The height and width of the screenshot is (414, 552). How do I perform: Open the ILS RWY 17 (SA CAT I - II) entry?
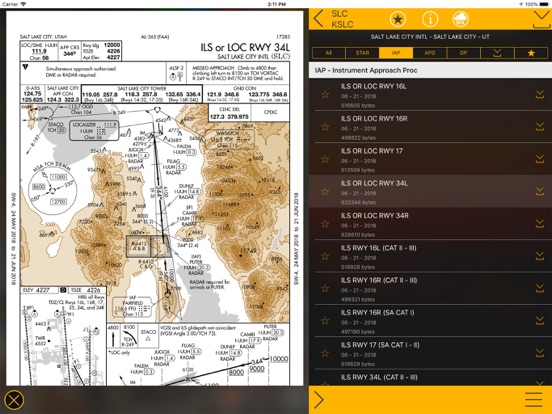[x=431, y=353]
